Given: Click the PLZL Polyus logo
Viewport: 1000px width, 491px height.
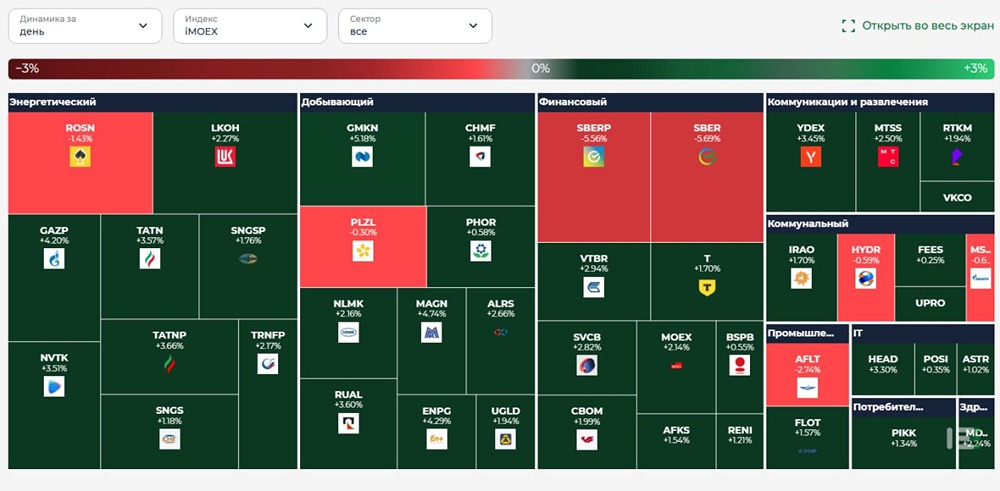Looking at the screenshot, I should 363,251.
